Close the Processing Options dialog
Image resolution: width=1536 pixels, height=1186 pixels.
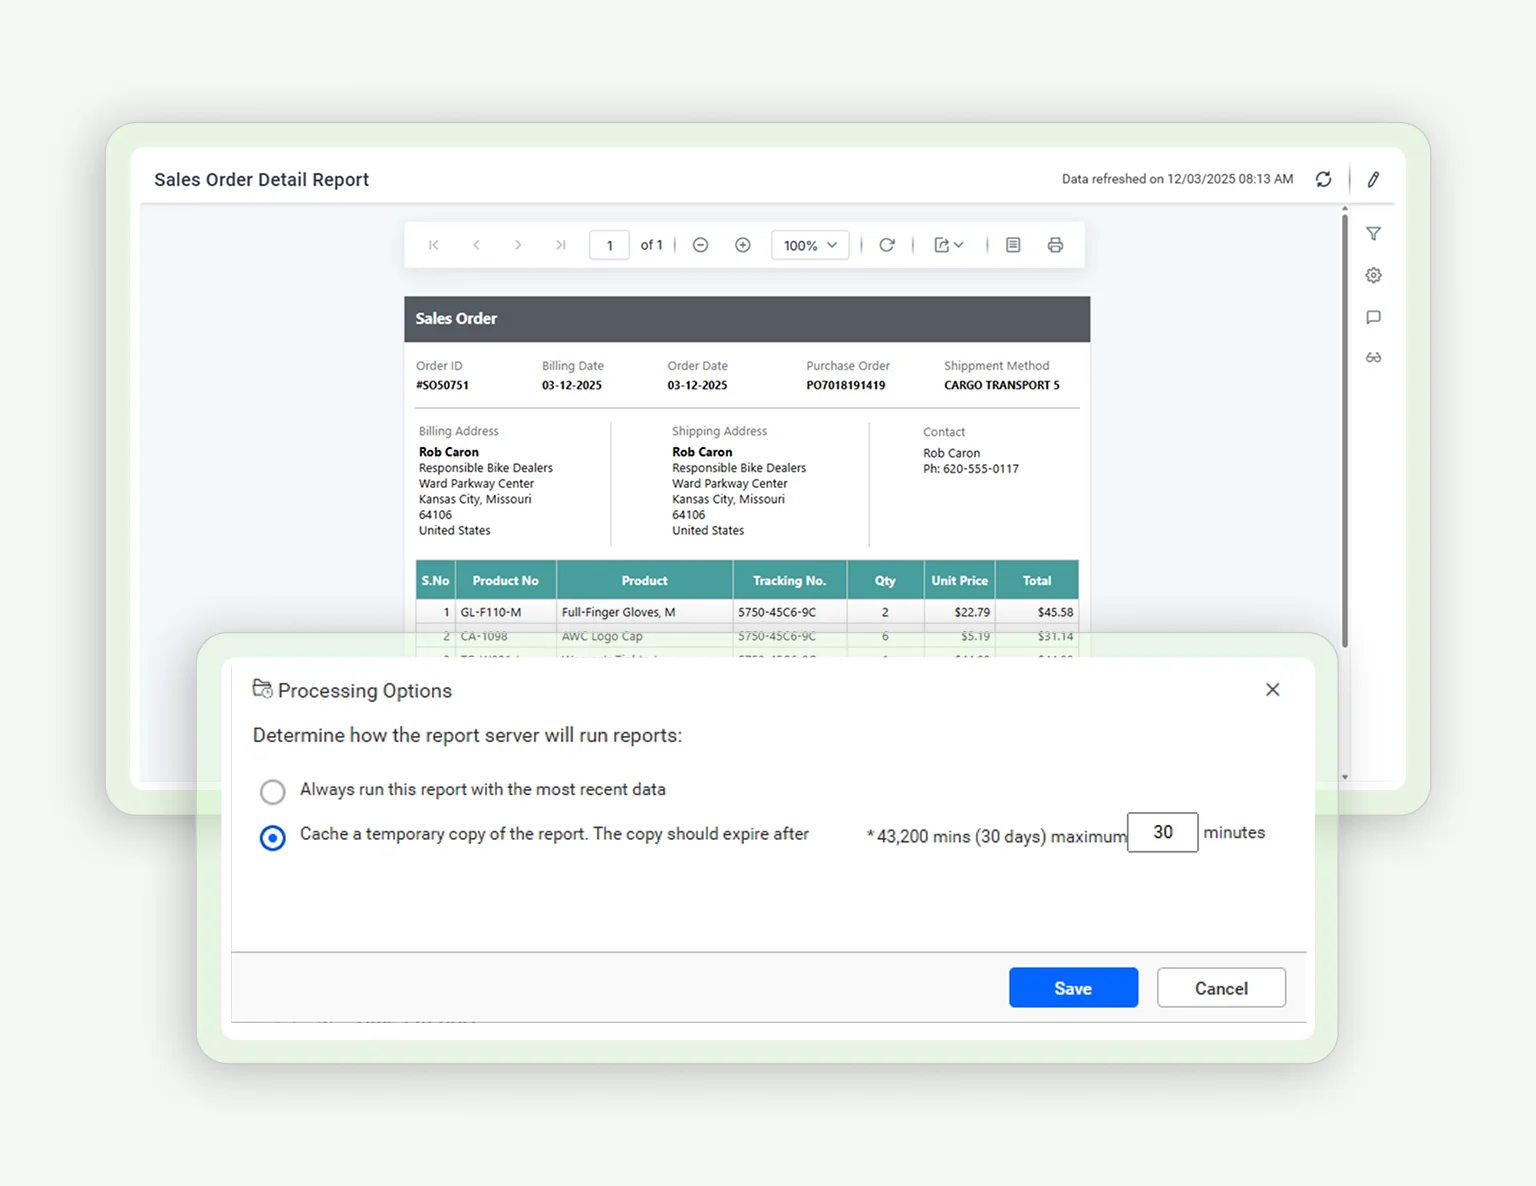pyautogui.click(x=1272, y=689)
